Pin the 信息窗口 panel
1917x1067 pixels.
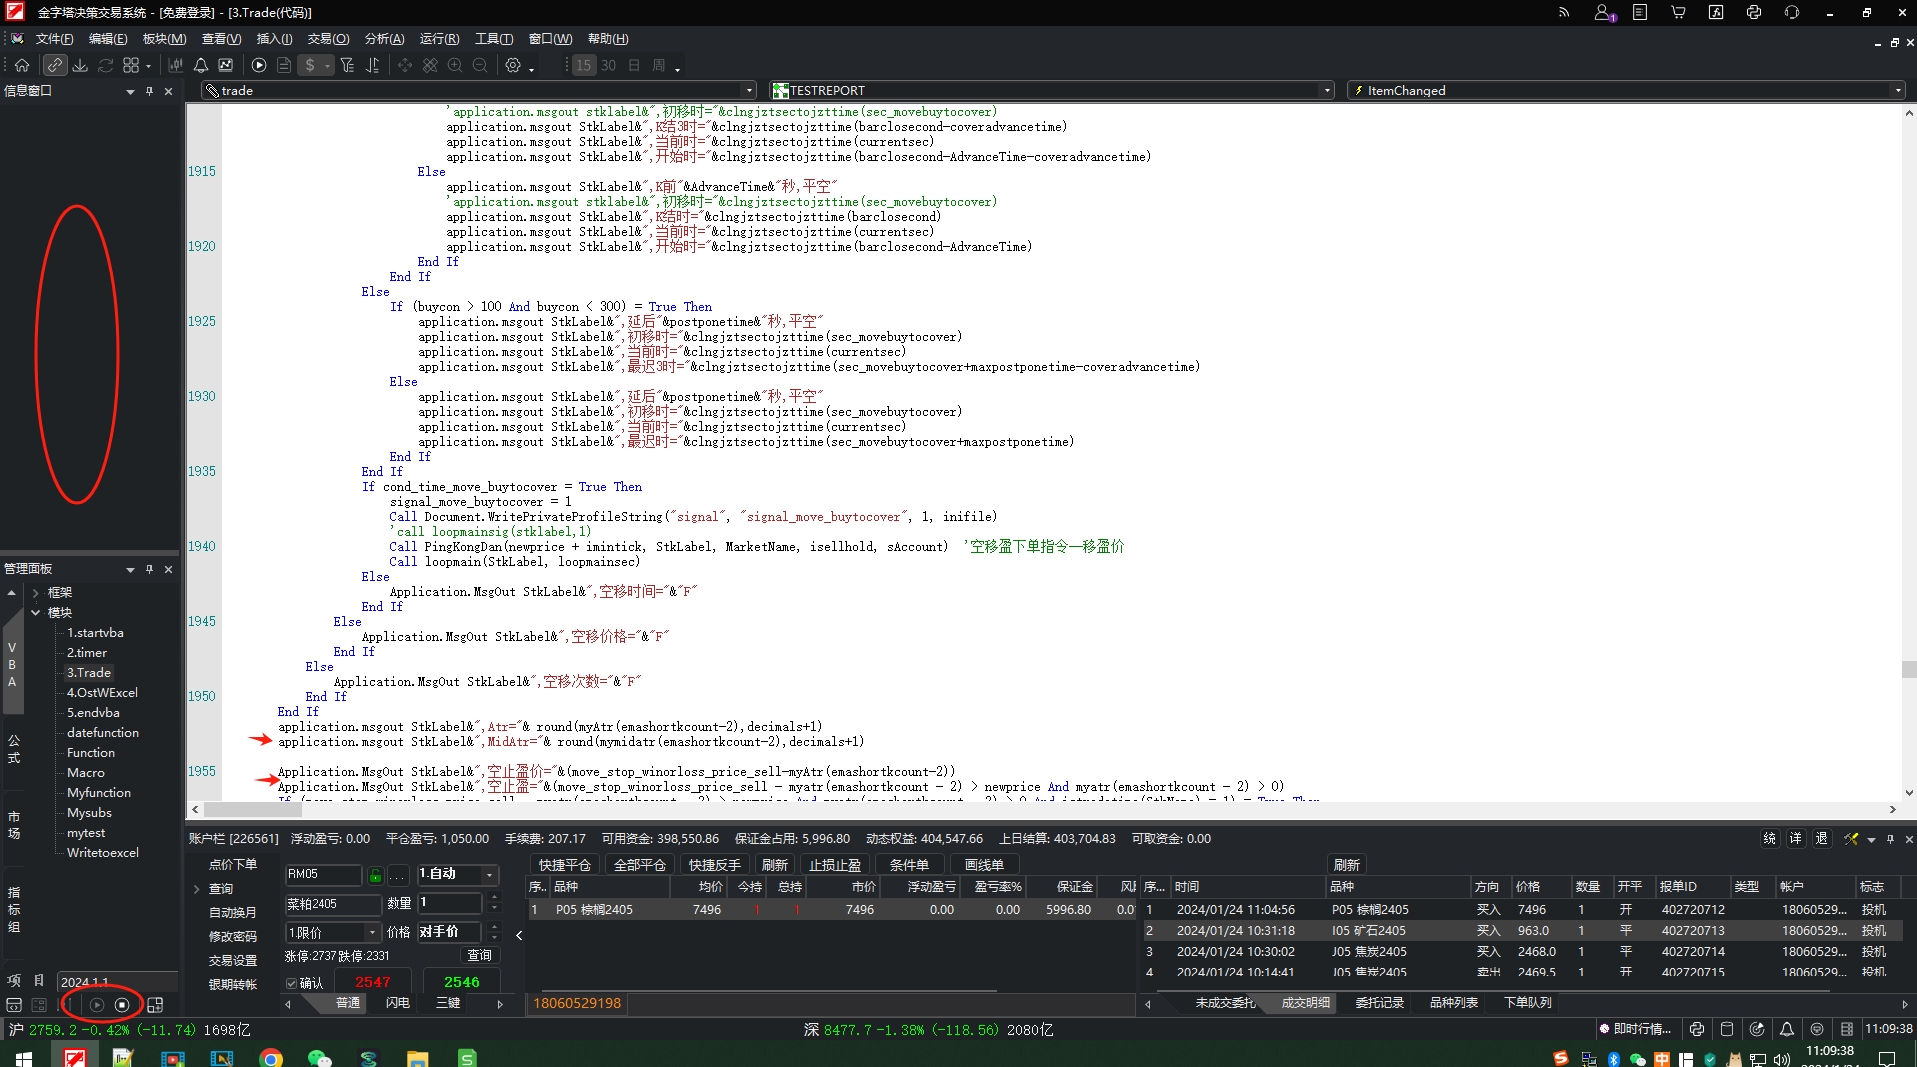tap(149, 91)
